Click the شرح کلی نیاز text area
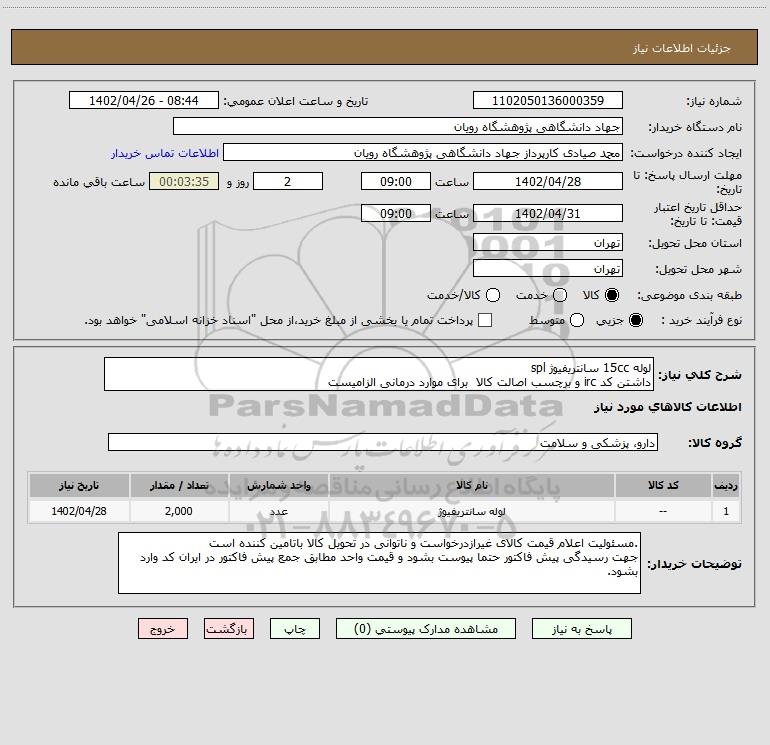The image size is (770, 745). point(379,374)
